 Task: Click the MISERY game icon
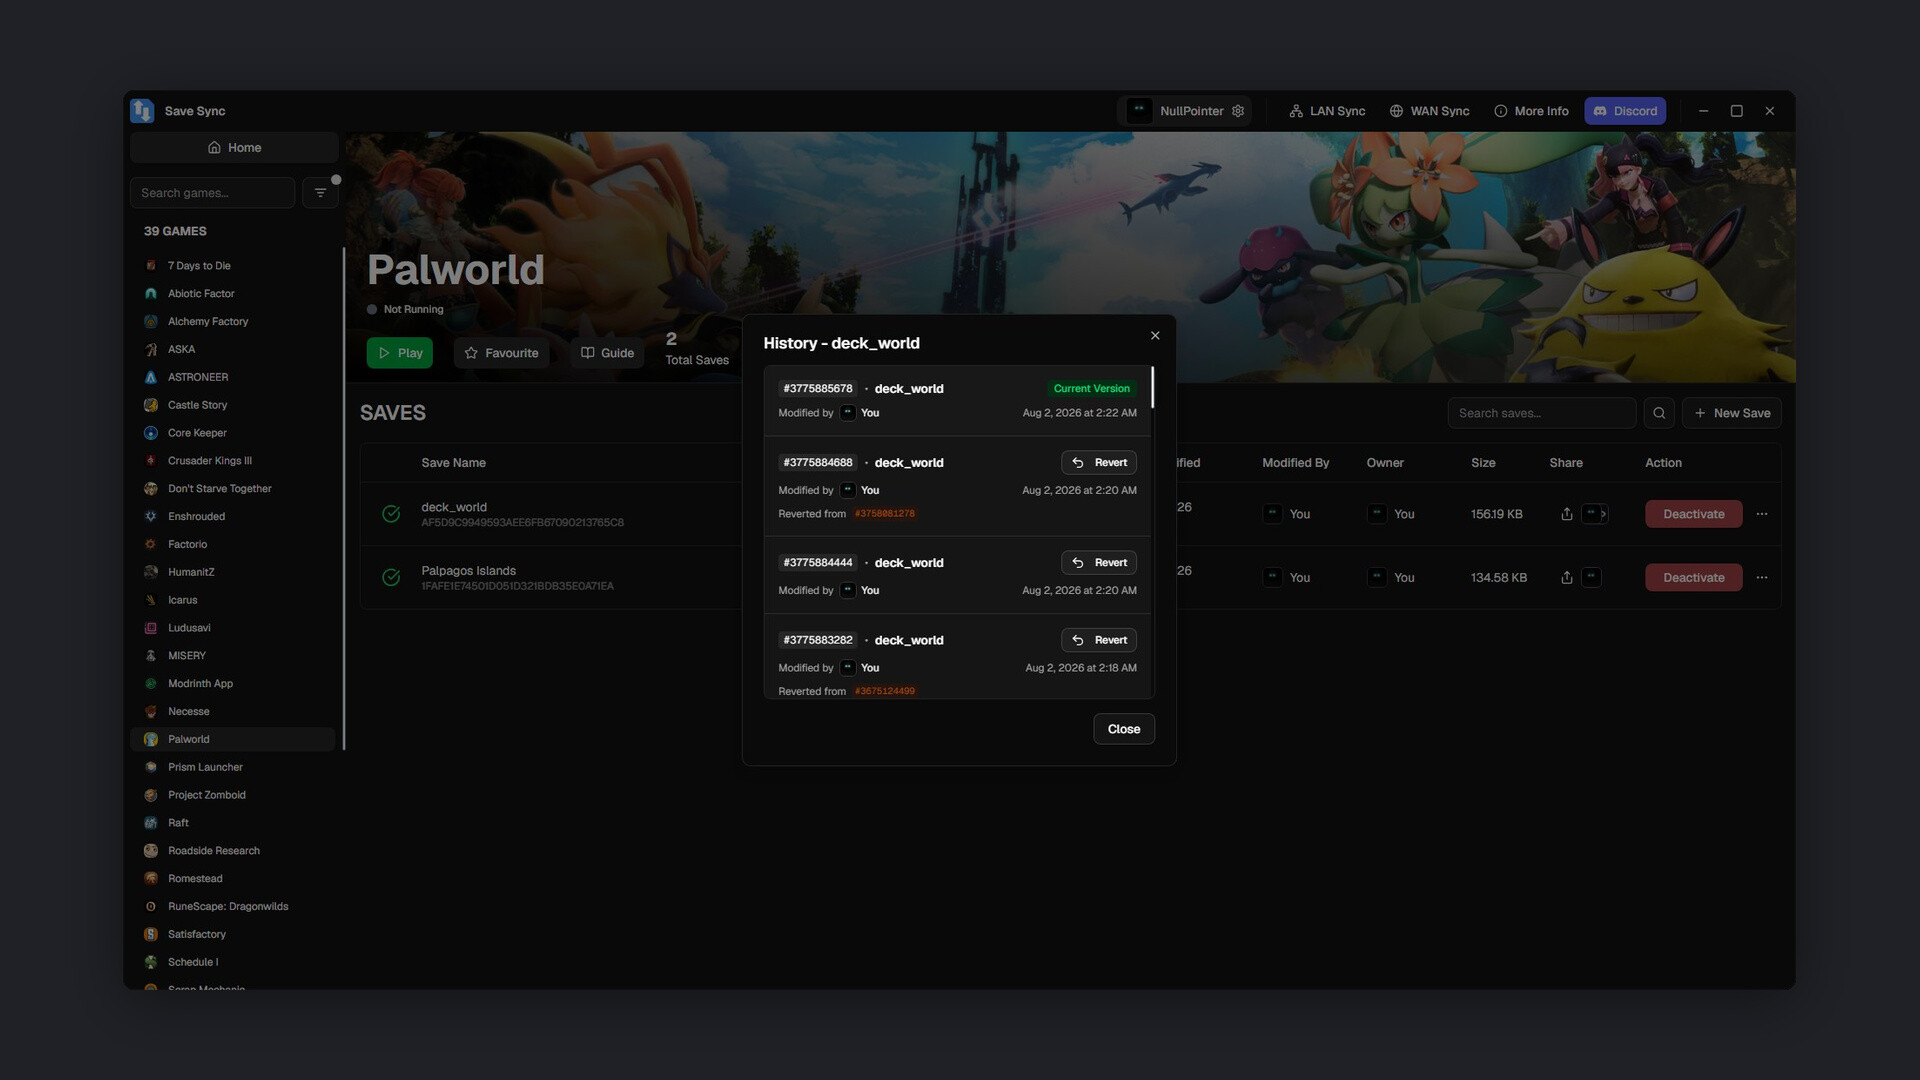tap(151, 657)
